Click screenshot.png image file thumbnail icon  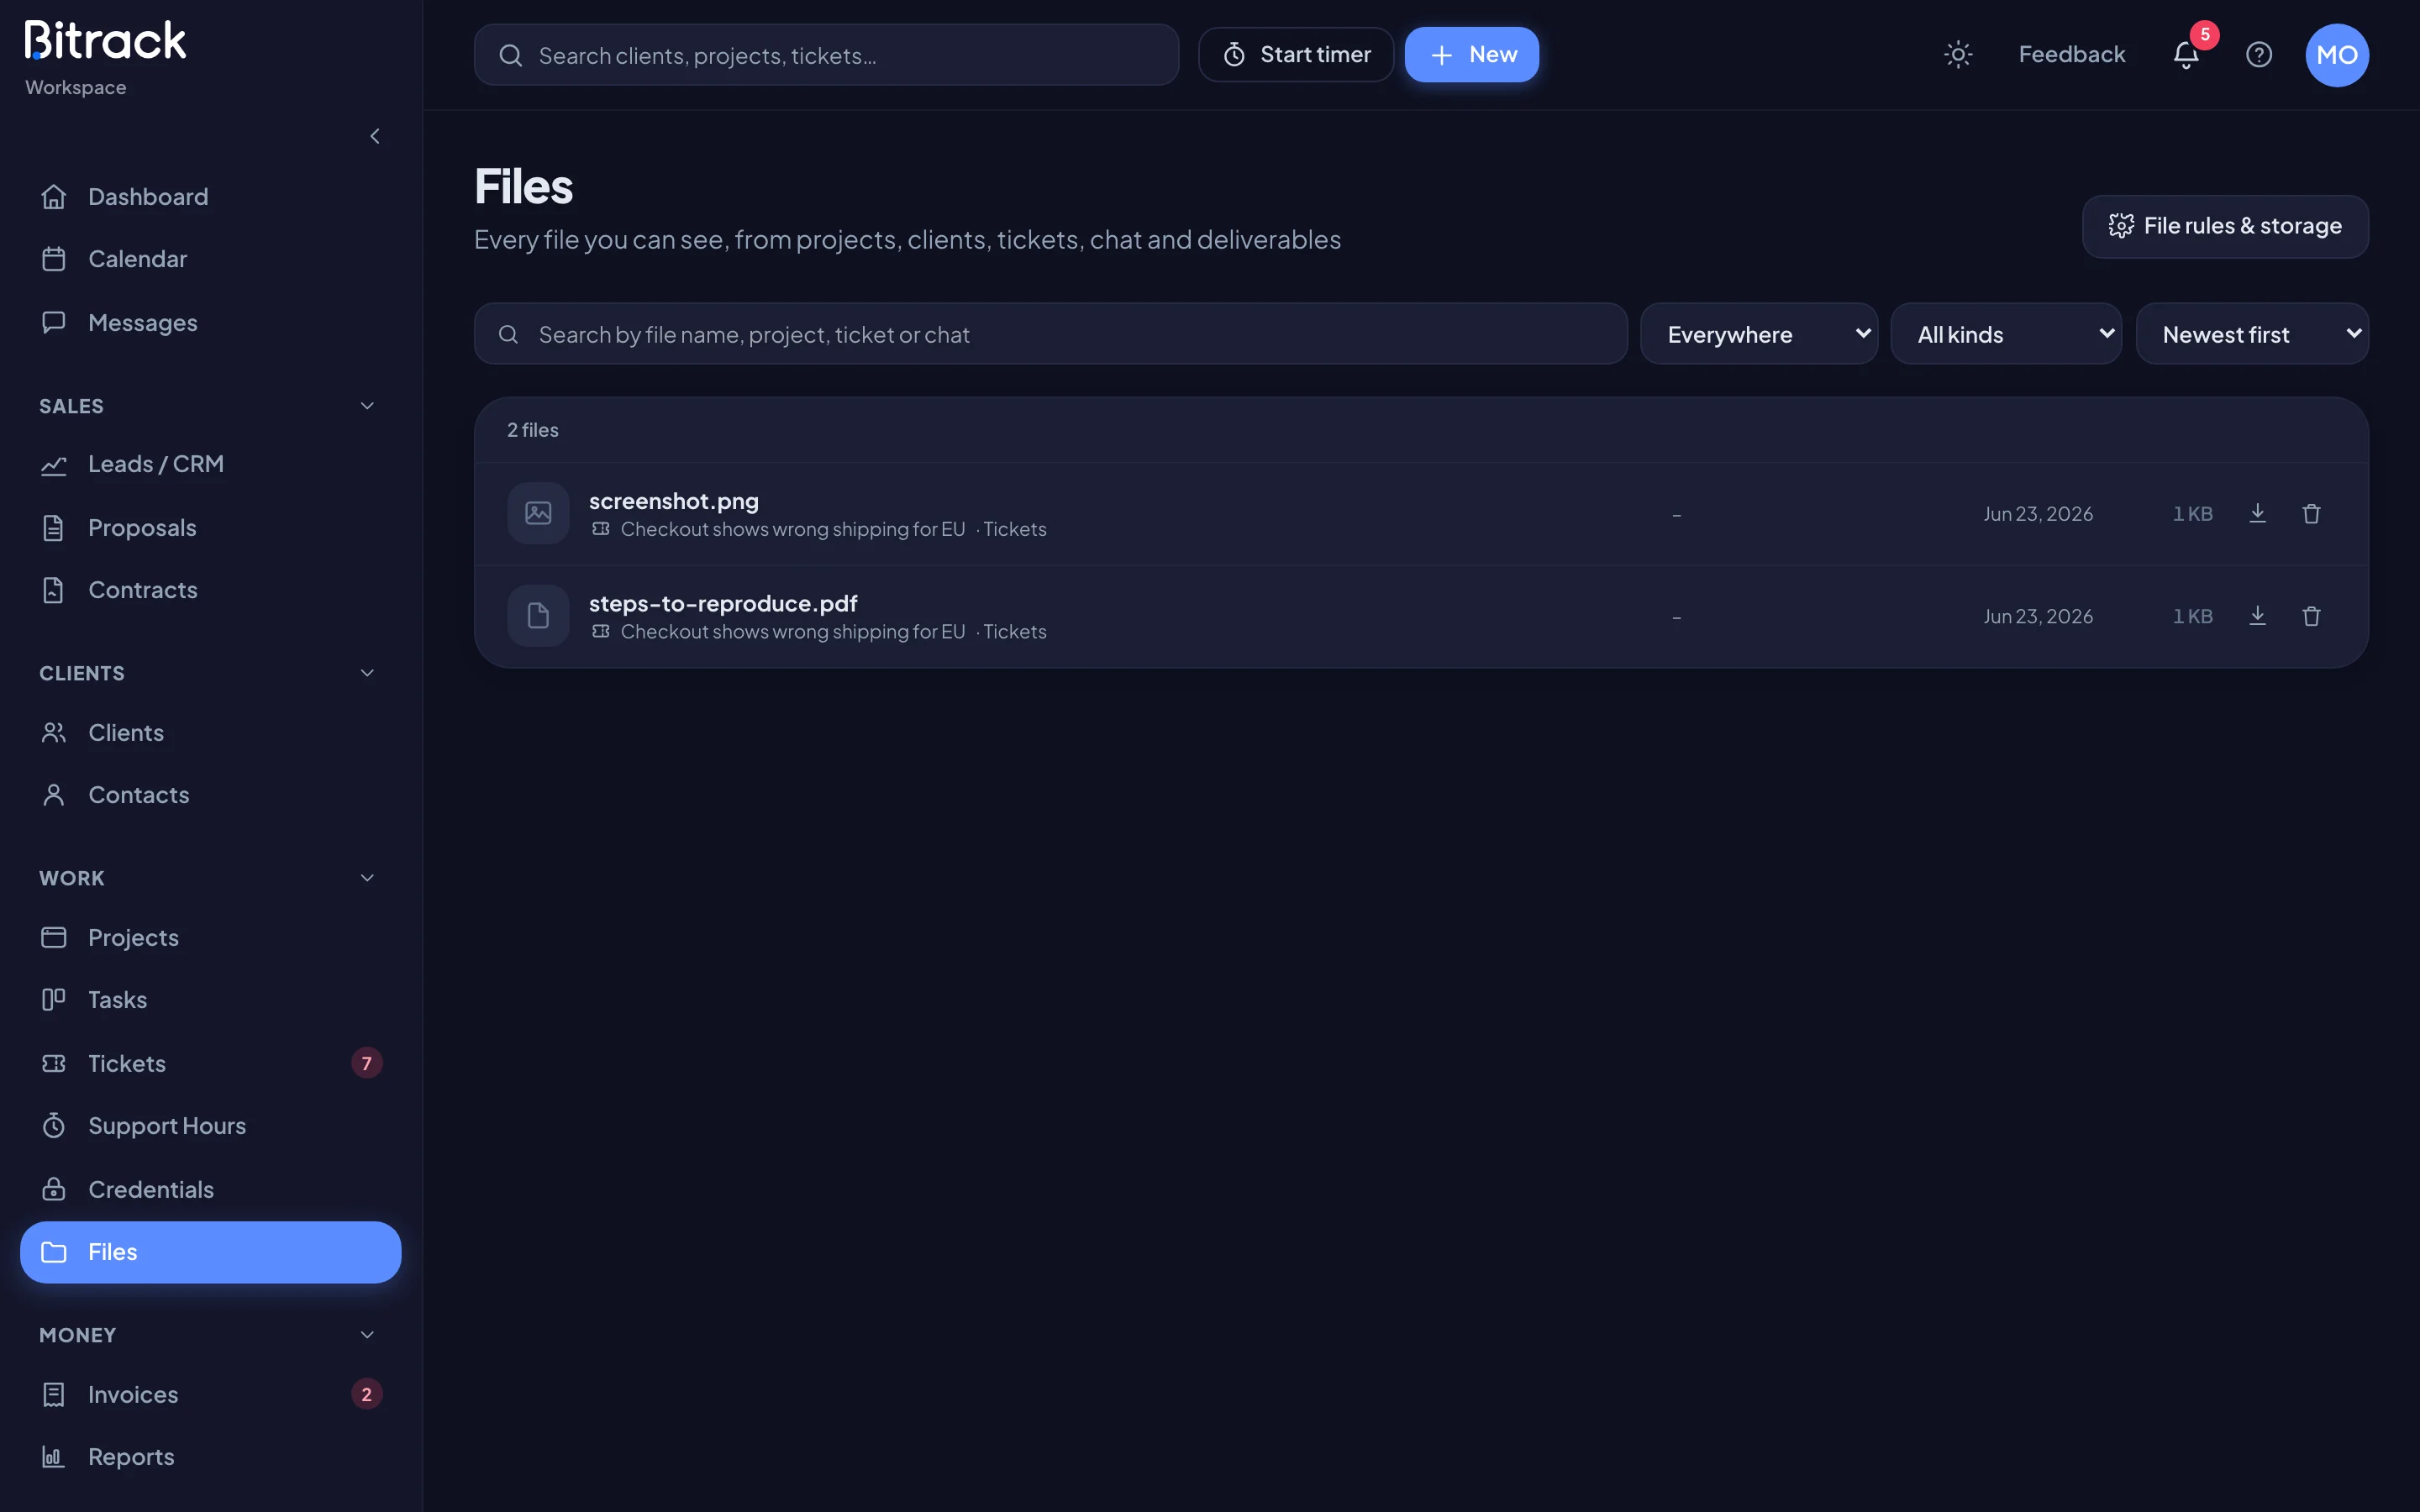tap(538, 513)
